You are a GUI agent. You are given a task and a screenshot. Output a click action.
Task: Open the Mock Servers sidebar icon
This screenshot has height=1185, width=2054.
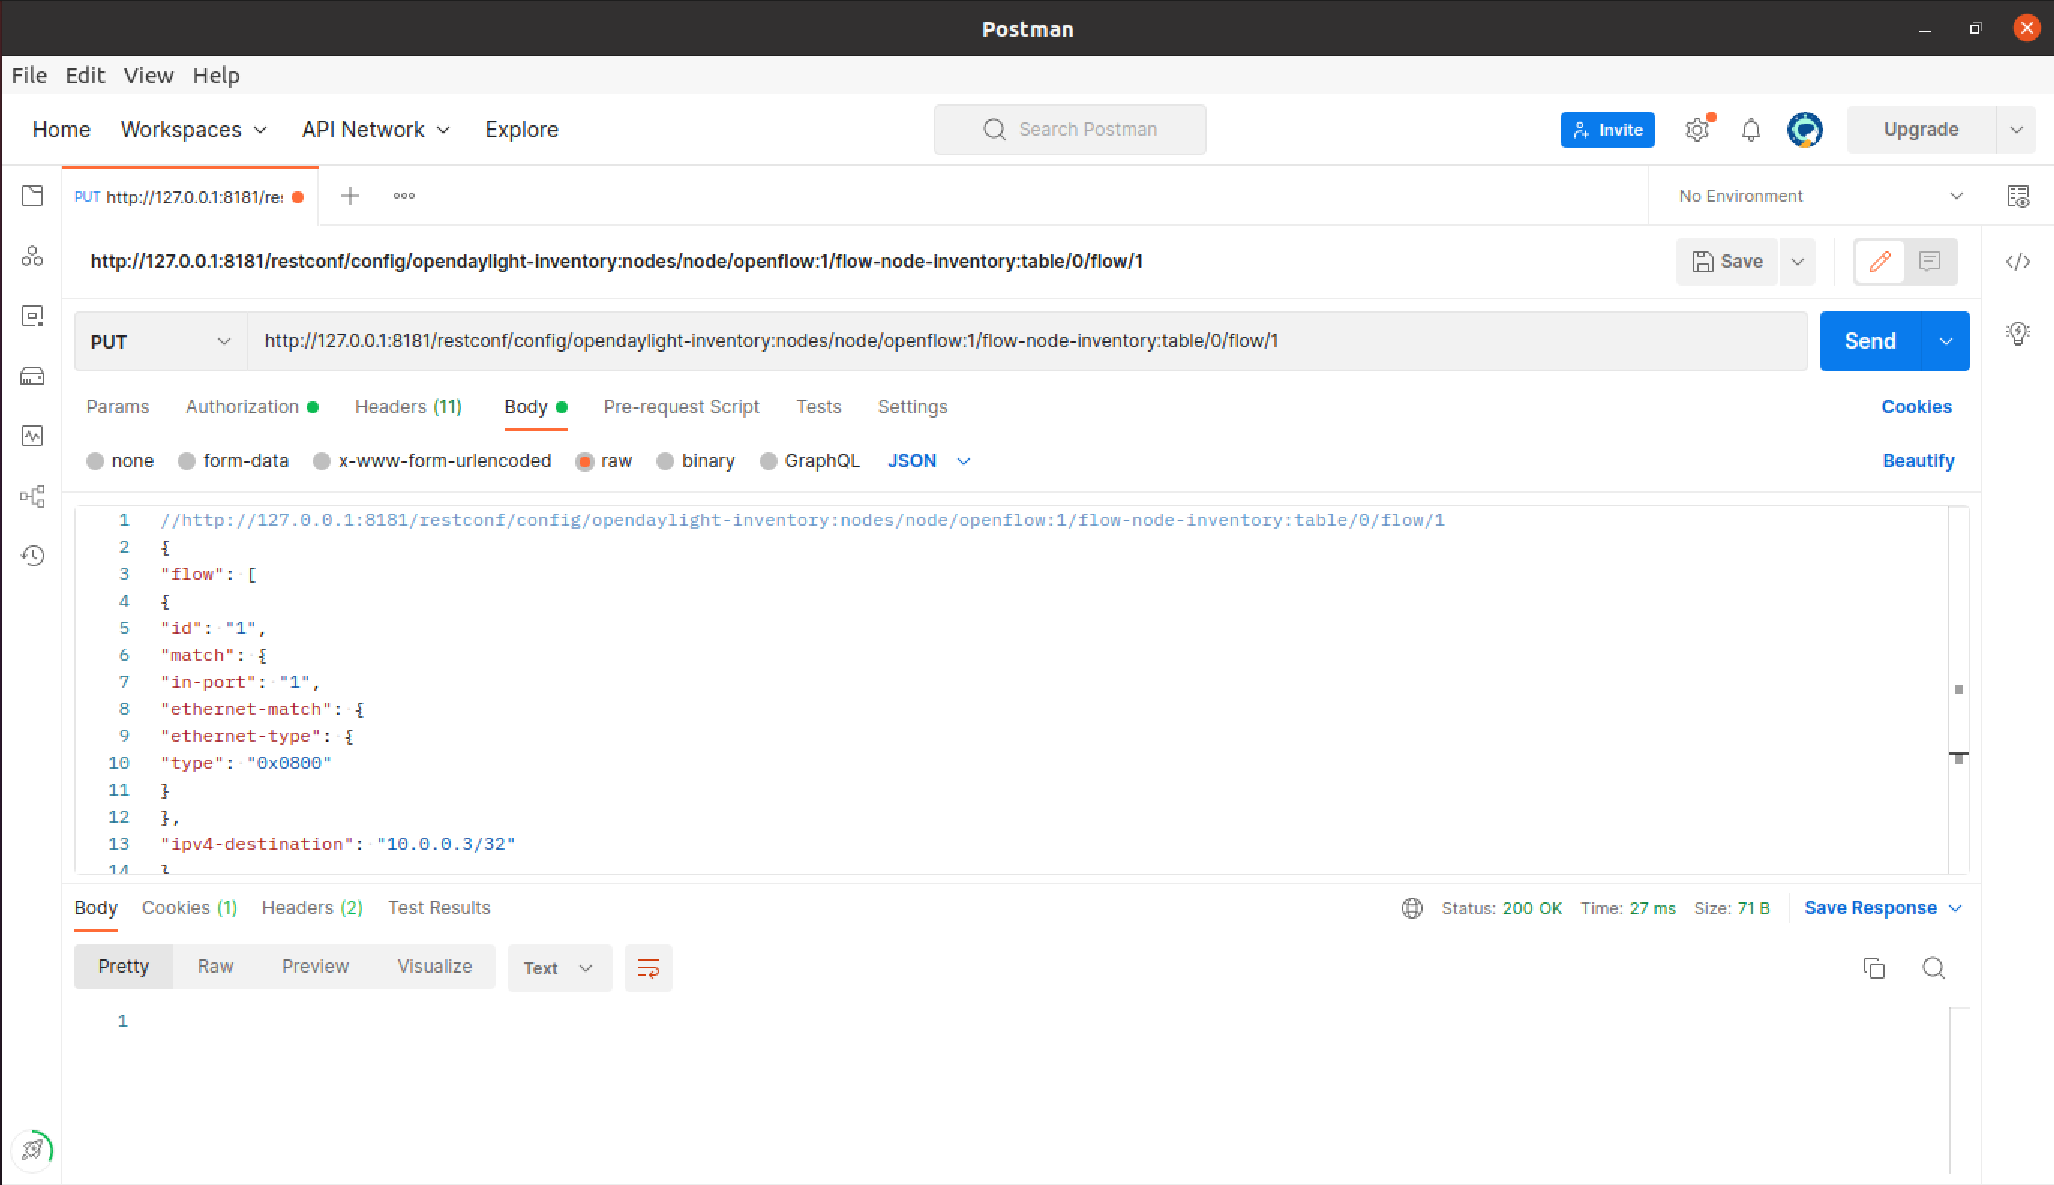(32, 376)
